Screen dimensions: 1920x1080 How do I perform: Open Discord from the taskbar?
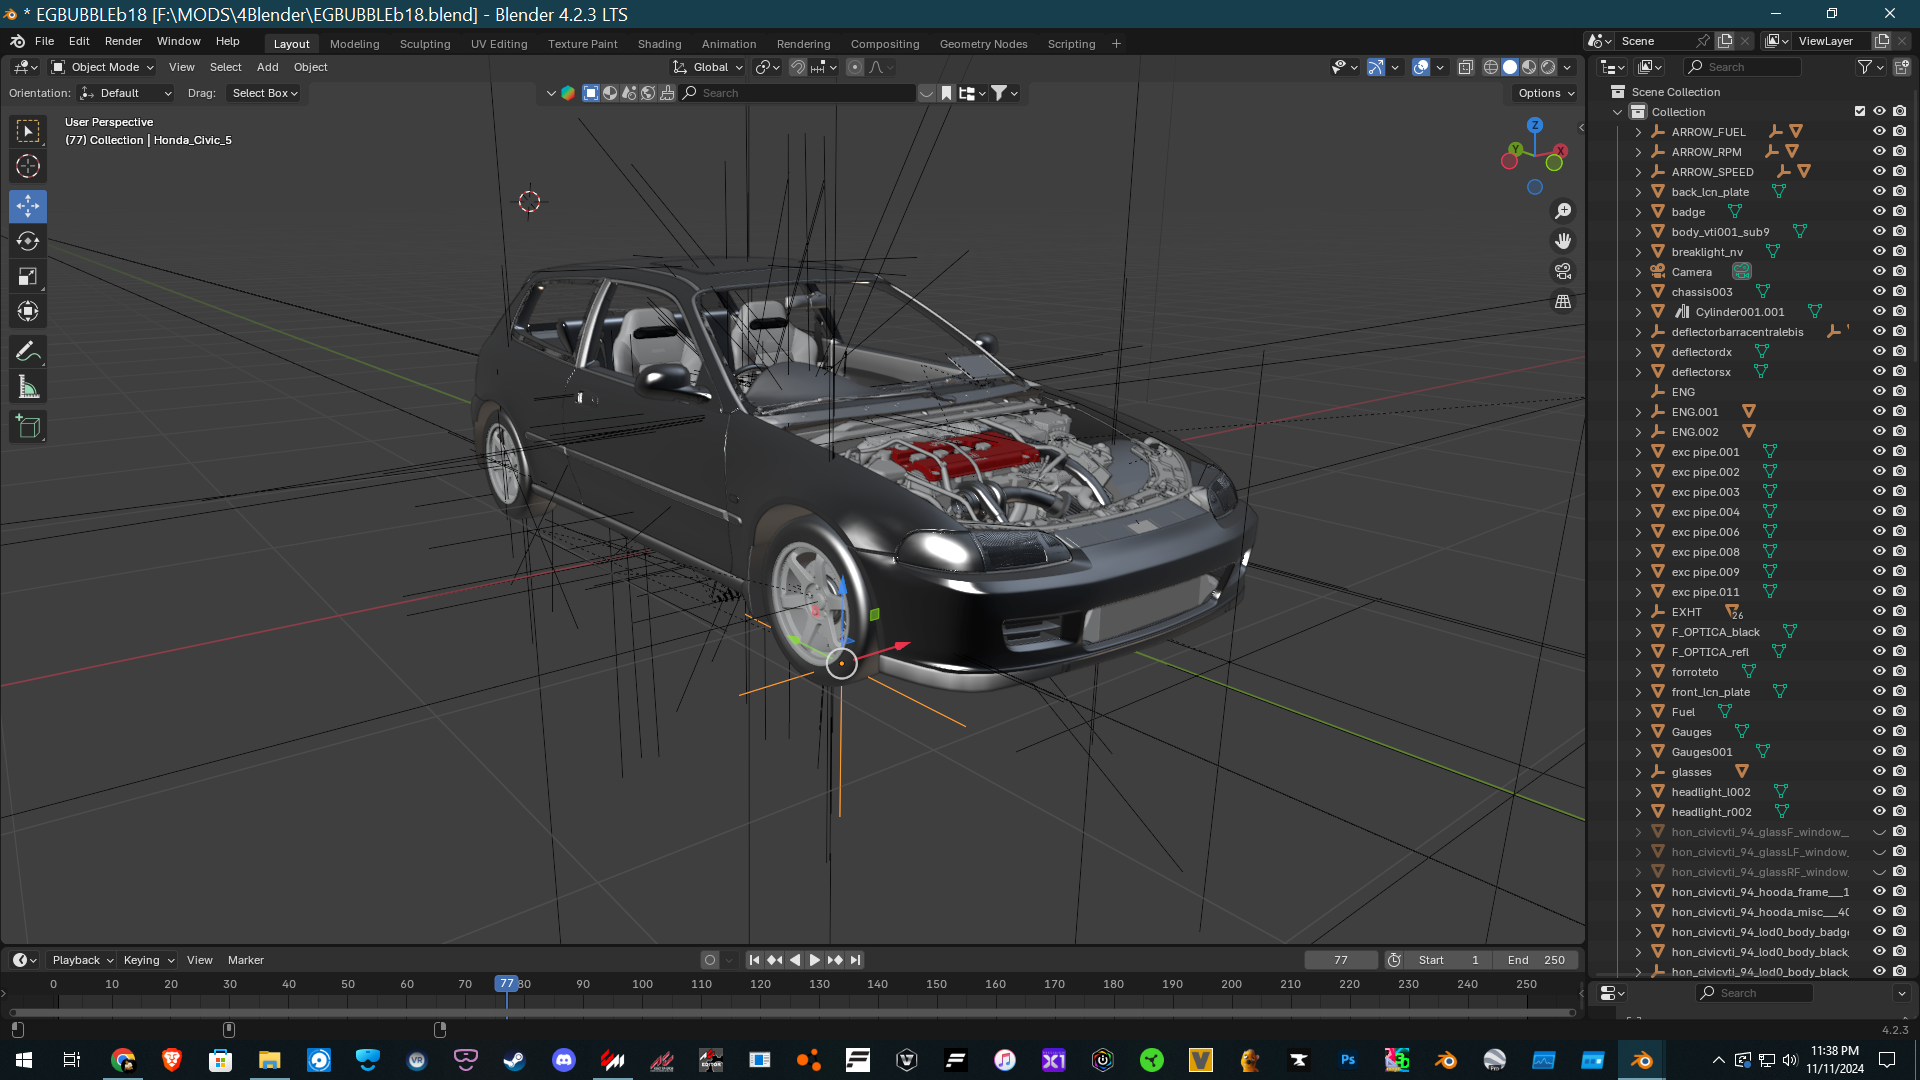[x=563, y=1060]
